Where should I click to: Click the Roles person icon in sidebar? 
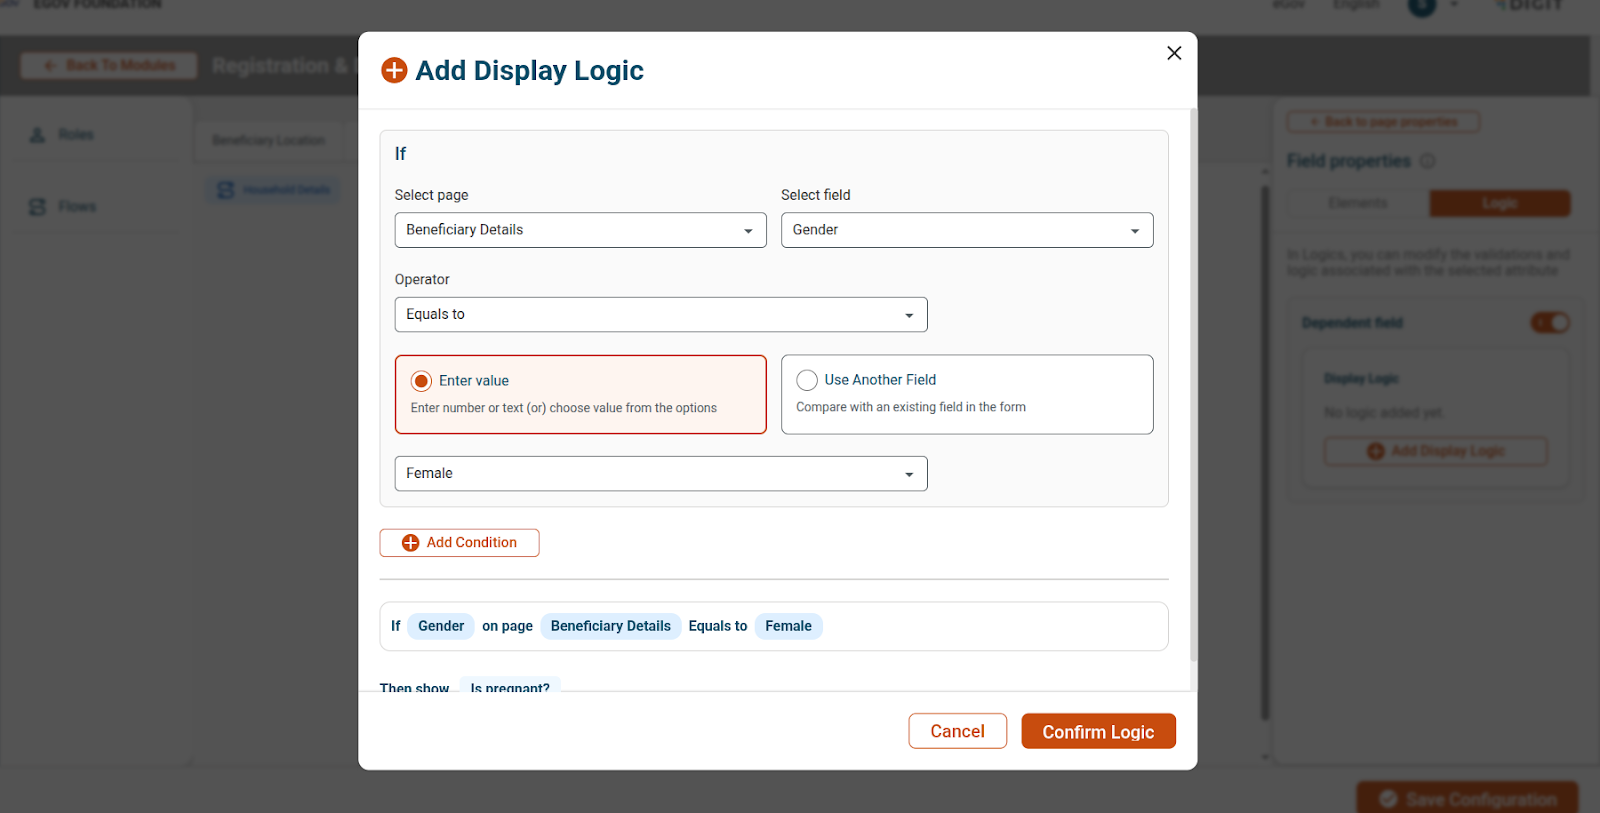[38, 135]
